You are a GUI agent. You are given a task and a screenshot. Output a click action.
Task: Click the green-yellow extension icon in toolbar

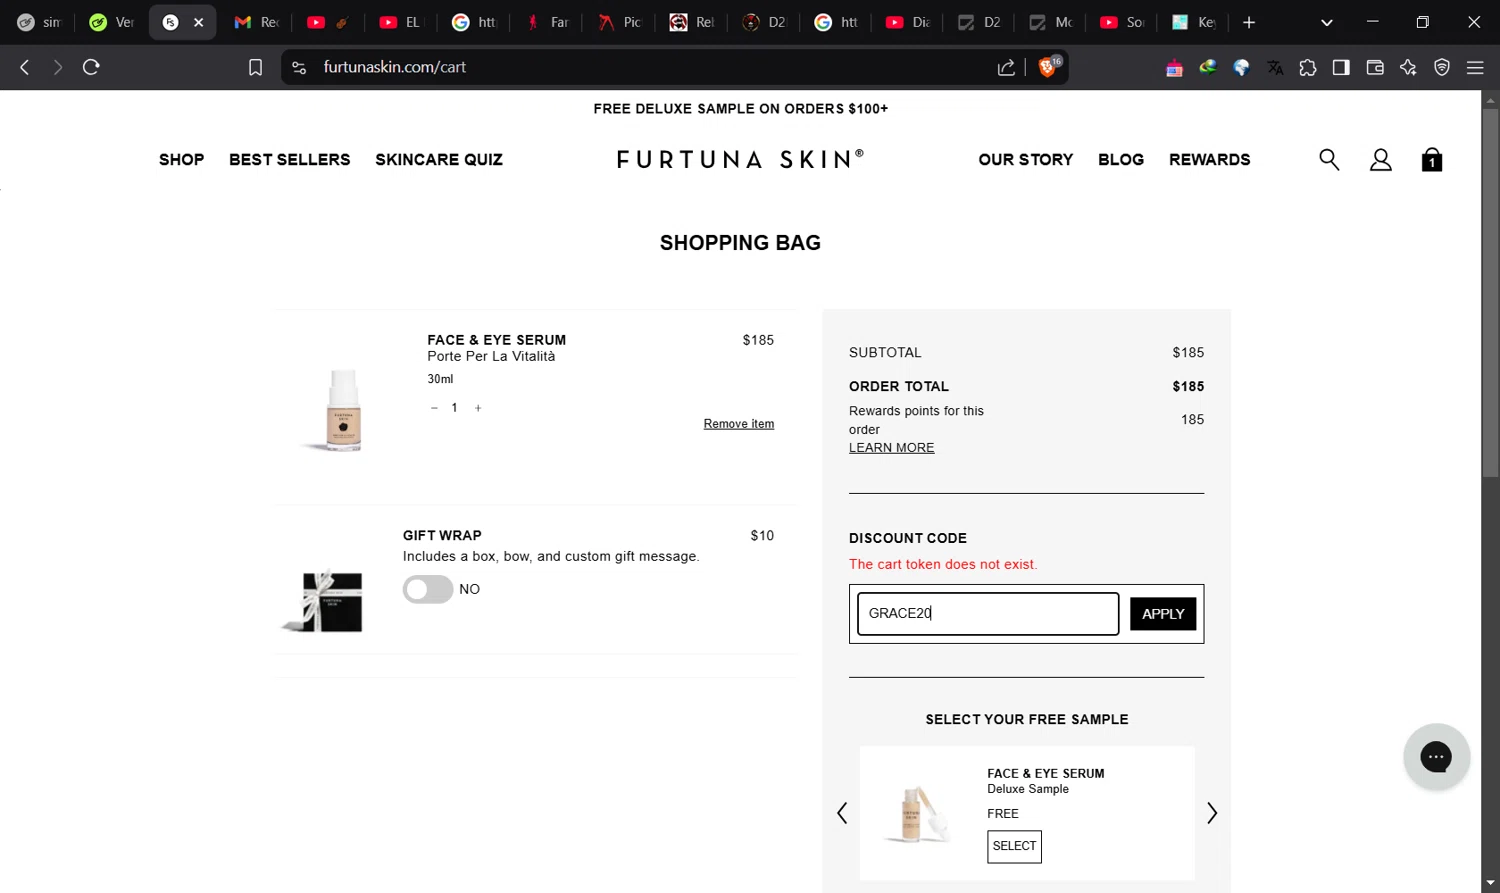tap(1208, 67)
